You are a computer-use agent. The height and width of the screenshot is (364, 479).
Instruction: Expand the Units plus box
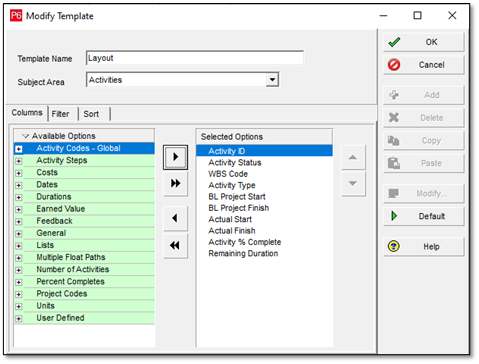pos(19,306)
